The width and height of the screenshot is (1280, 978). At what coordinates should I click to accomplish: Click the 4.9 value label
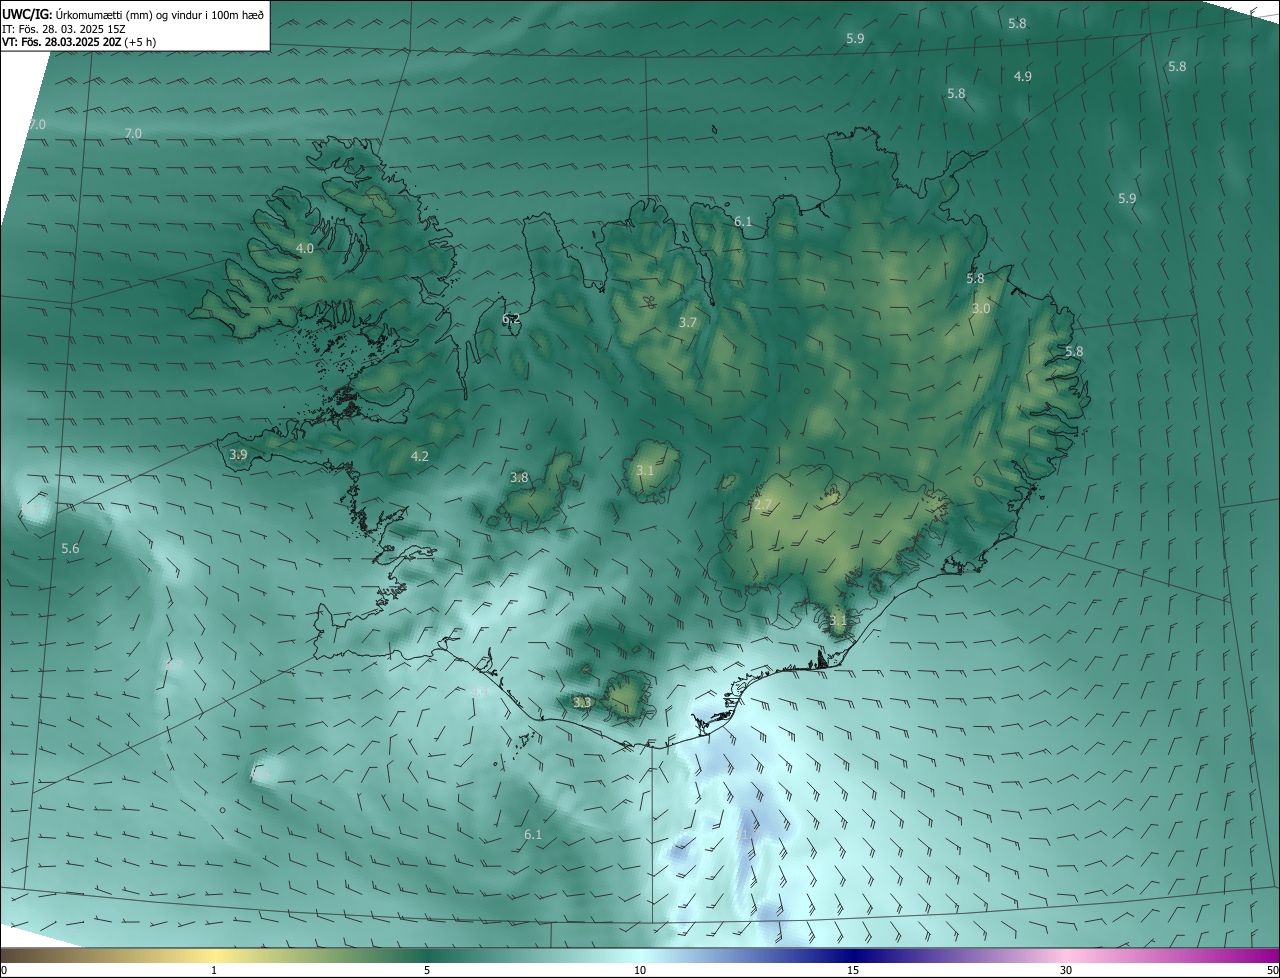(1023, 76)
